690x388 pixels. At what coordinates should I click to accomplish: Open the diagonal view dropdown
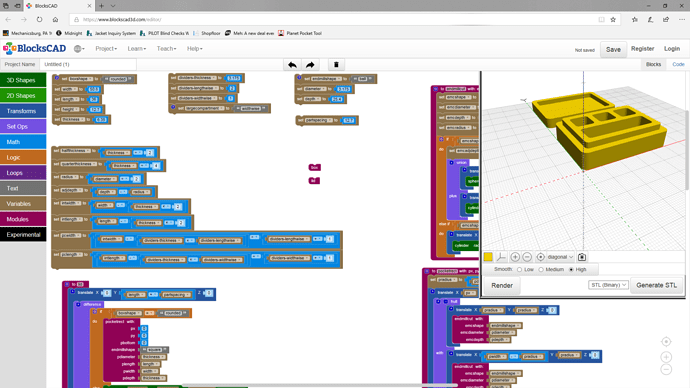pos(561,257)
